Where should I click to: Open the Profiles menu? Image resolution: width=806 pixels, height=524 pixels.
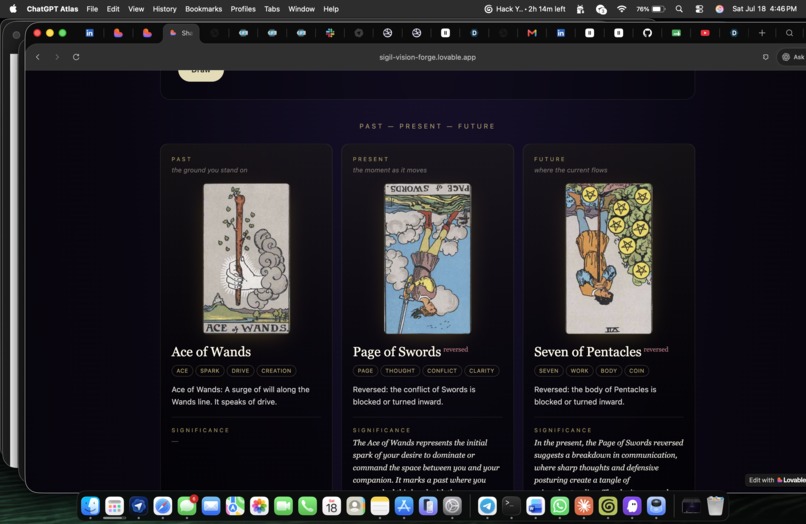(x=243, y=9)
